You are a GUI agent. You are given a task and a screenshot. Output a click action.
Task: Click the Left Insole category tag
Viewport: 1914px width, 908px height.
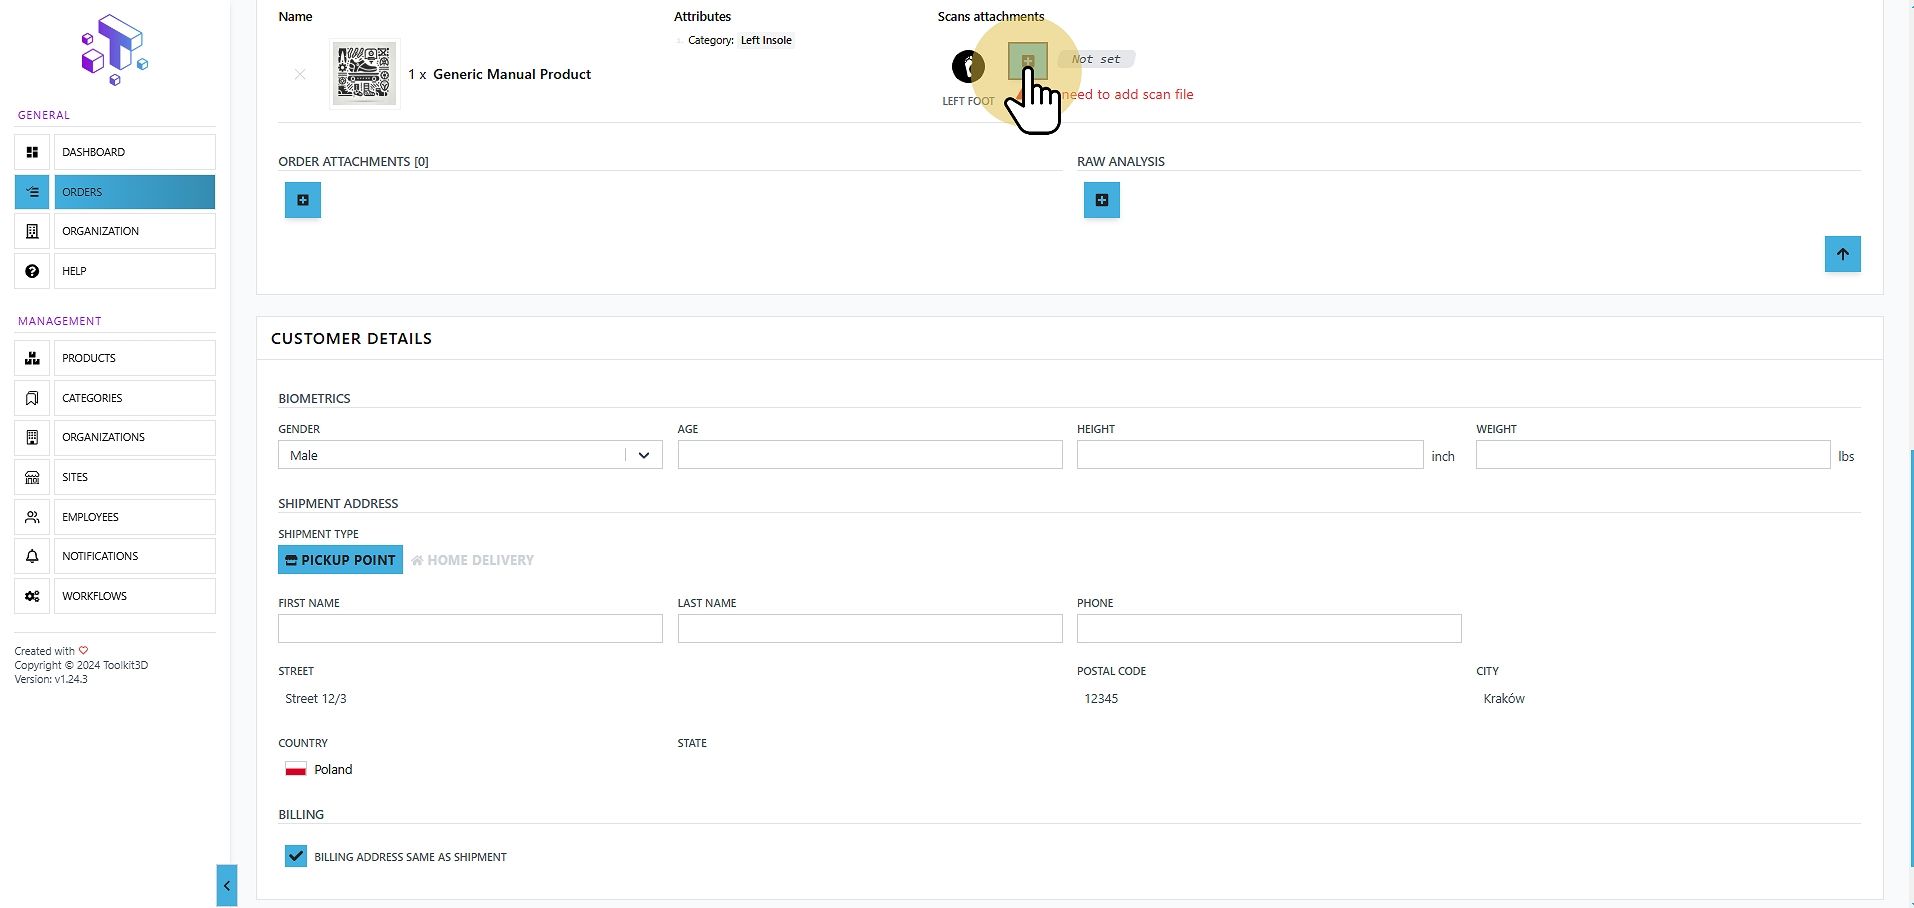coord(766,40)
